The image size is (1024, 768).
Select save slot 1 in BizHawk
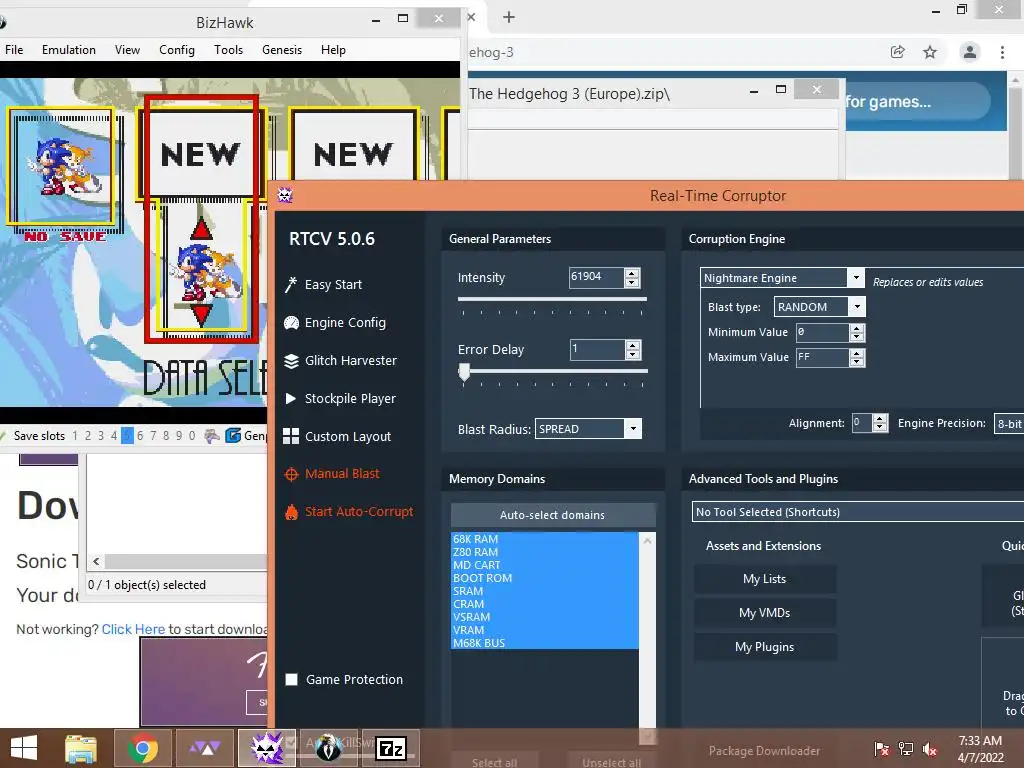click(75, 436)
